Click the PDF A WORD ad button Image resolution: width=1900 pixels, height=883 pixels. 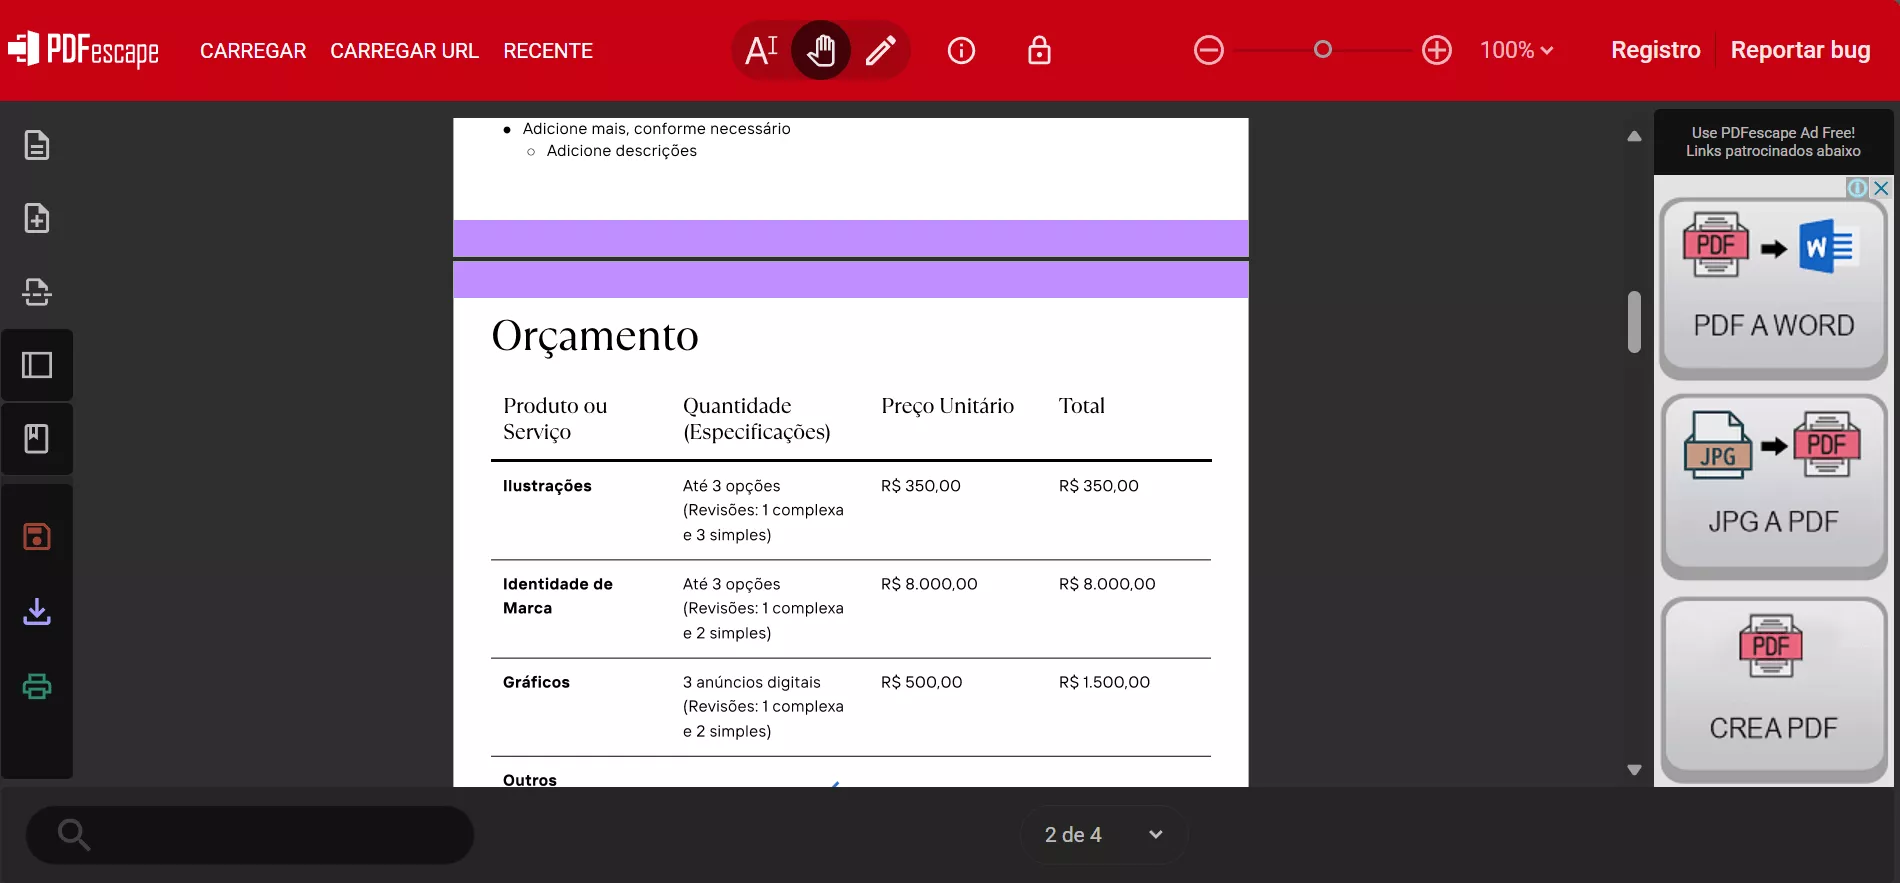[x=1774, y=288]
